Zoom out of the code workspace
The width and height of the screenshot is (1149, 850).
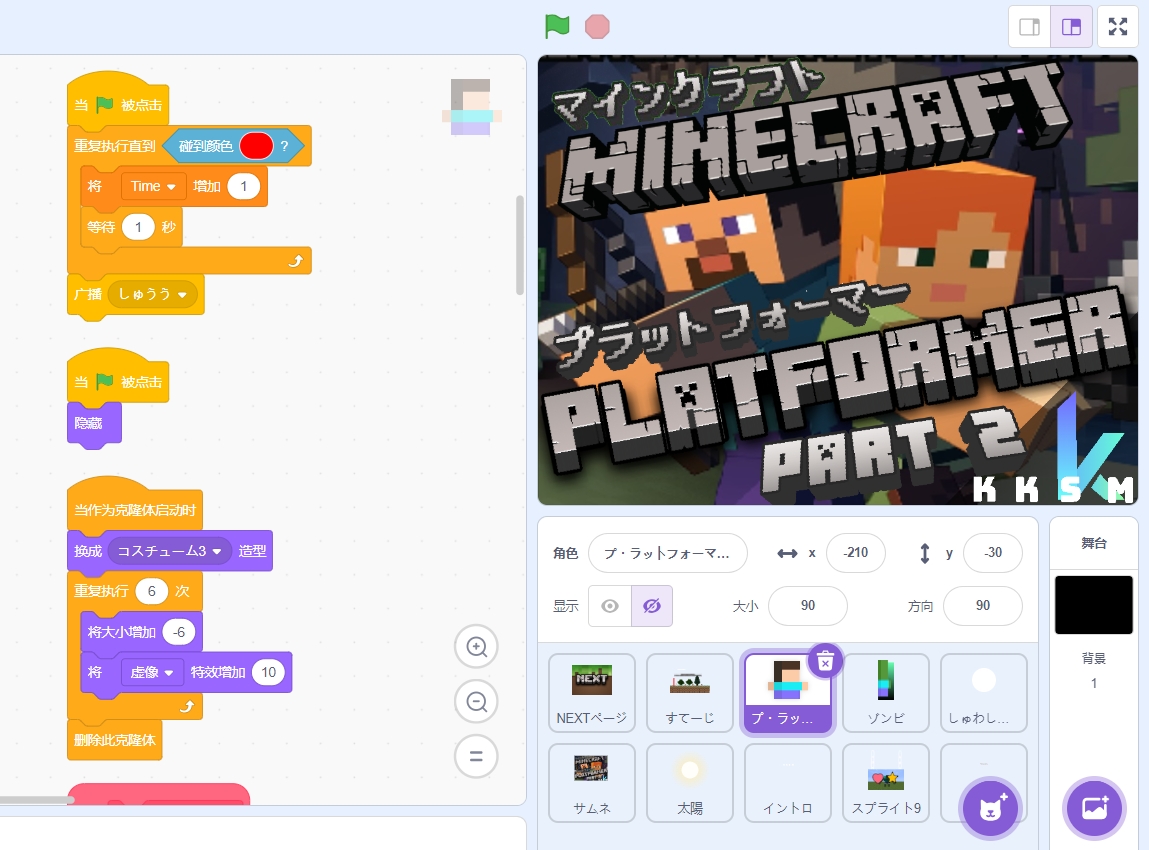pyautogui.click(x=476, y=702)
